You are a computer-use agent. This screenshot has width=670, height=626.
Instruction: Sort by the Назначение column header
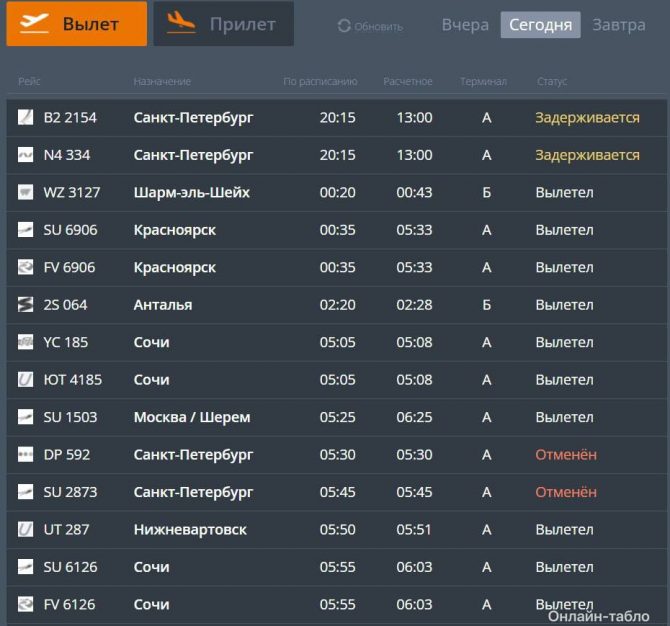point(162,81)
